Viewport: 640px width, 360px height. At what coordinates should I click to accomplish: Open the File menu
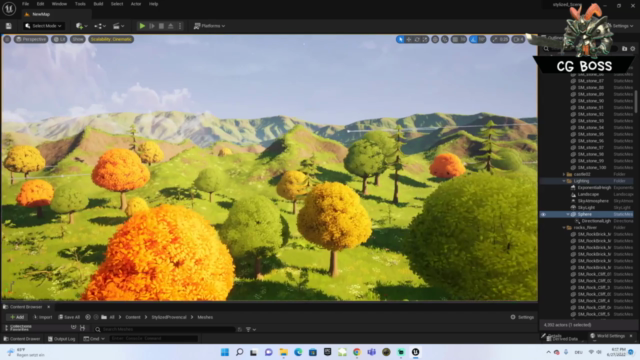25,4
